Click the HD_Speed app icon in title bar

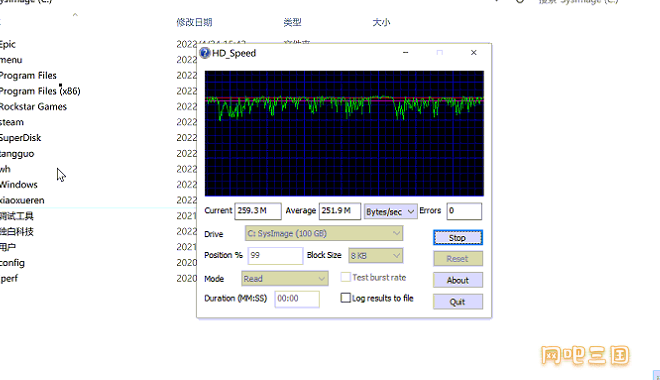(205, 53)
